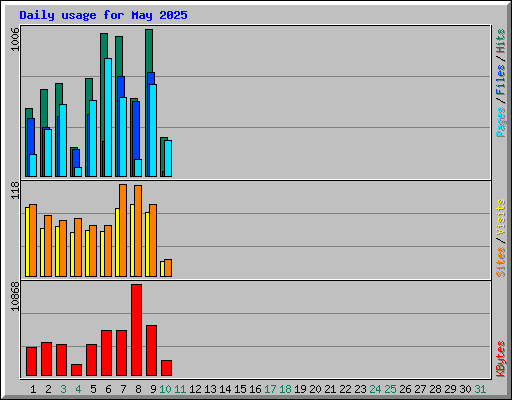Select the red KBytes bar for day 9

[x=151, y=350]
